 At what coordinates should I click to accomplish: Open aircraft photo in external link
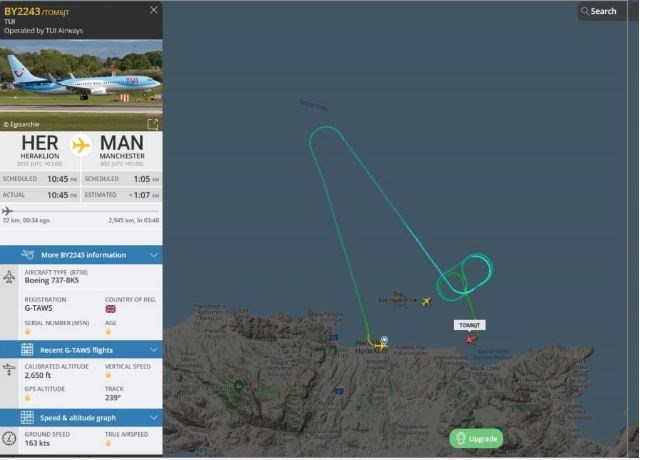pos(153,124)
